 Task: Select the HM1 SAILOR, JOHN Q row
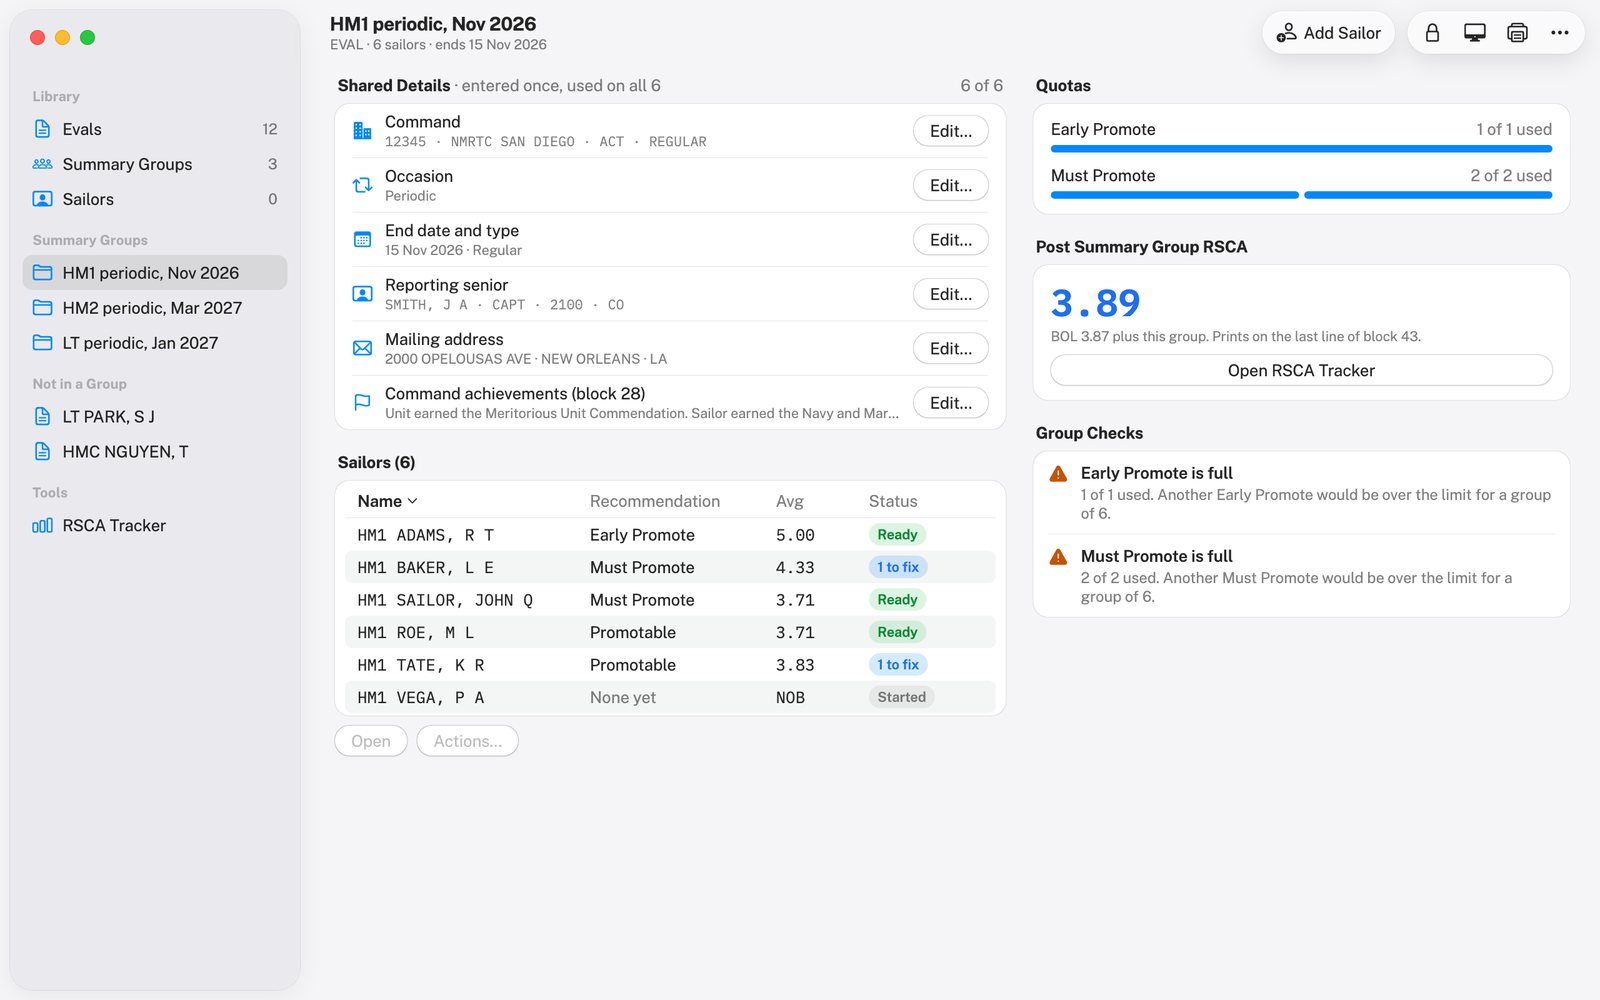pos(670,600)
